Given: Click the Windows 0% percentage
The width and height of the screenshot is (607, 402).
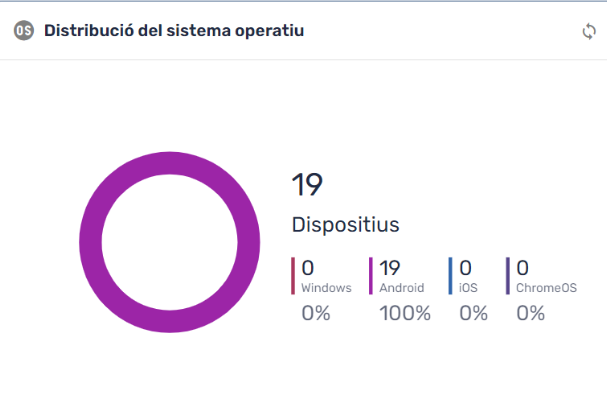Looking at the screenshot, I should [x=316, y=313].
